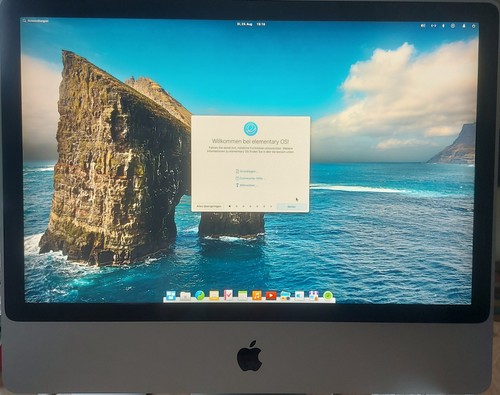This screenshot has height=395, width=500.
Task: Open AppCenter from the dock
Action: (x=314, y=296)
